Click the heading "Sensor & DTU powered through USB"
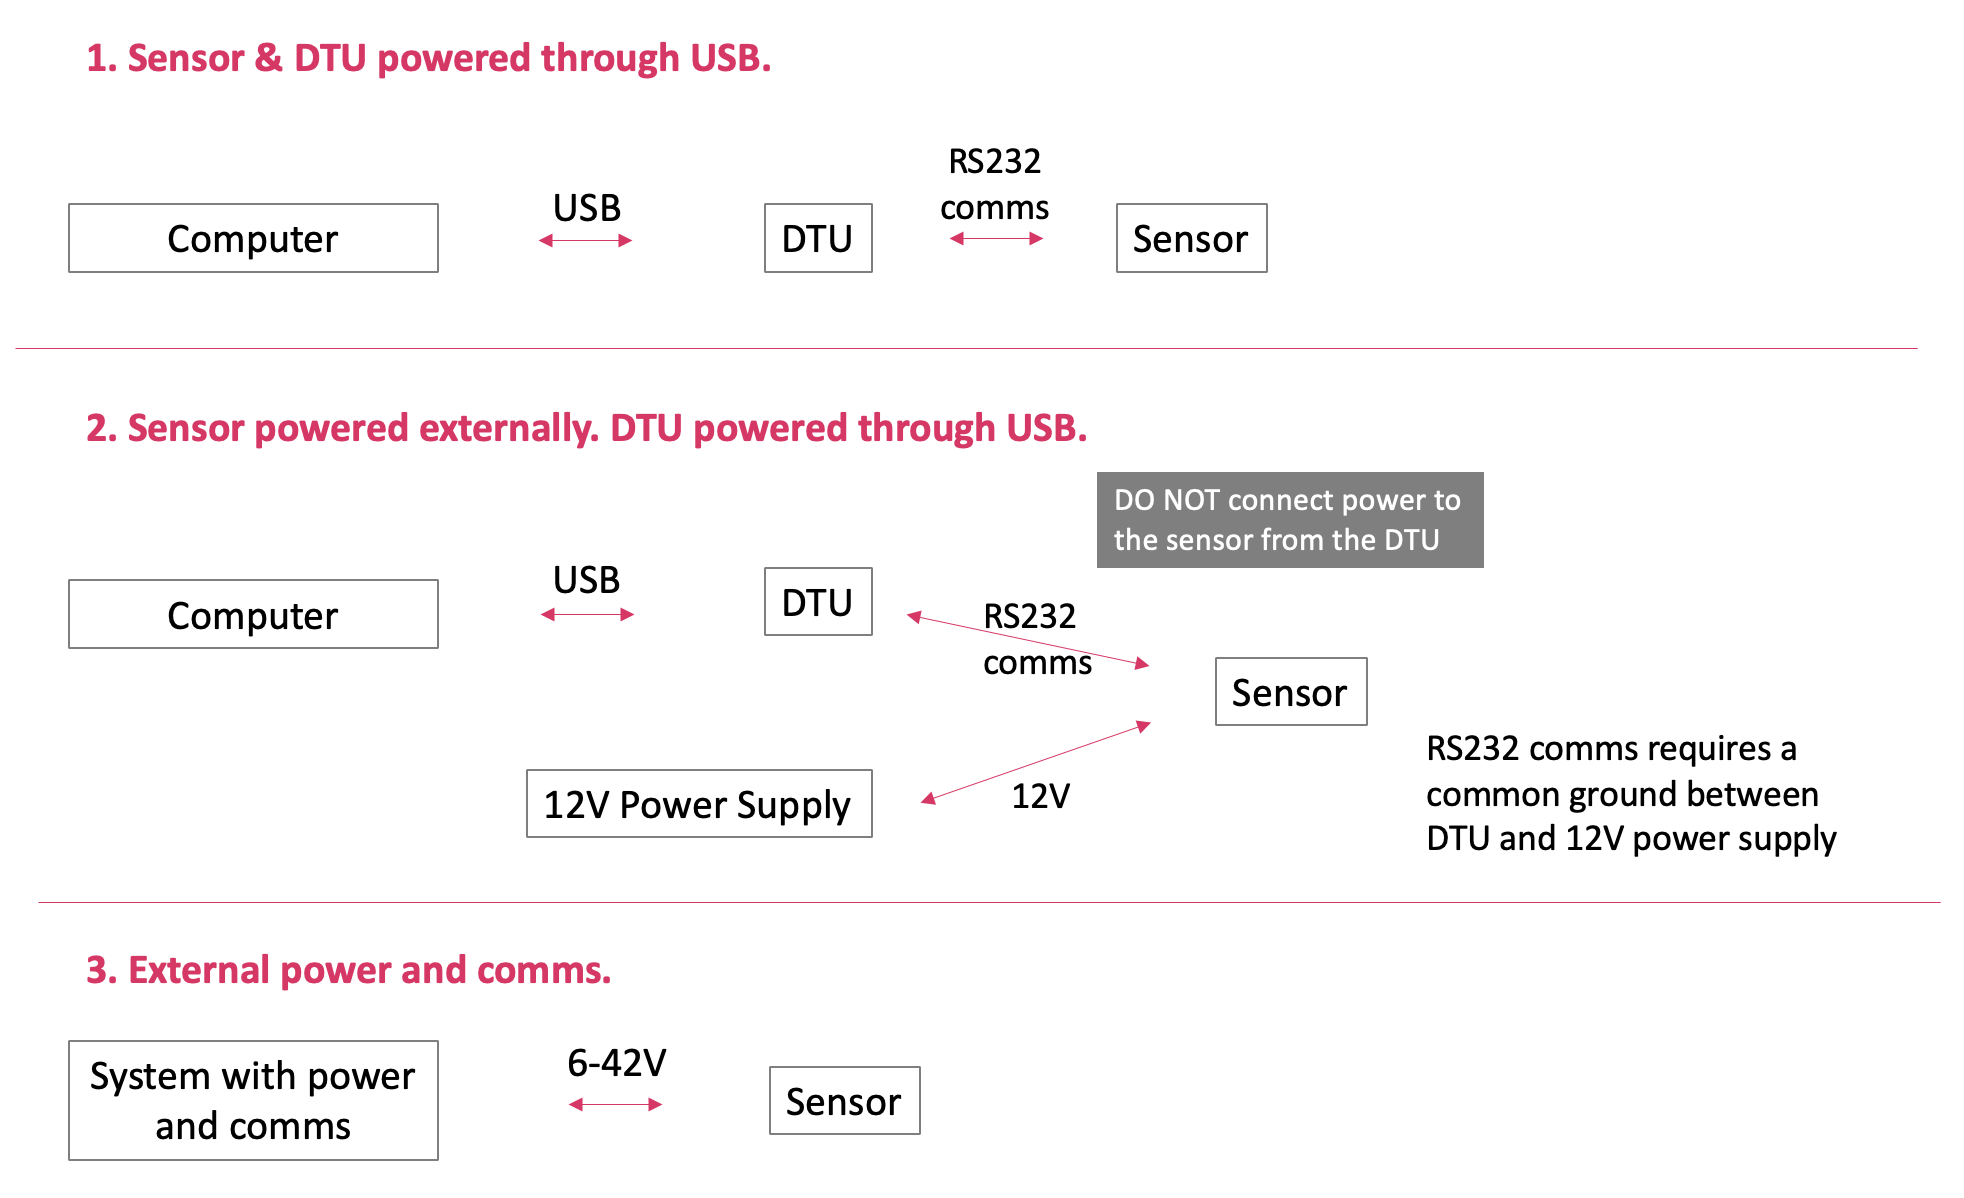The image size is (1964, 1198). pyautogui.click(x=428, y=58)
